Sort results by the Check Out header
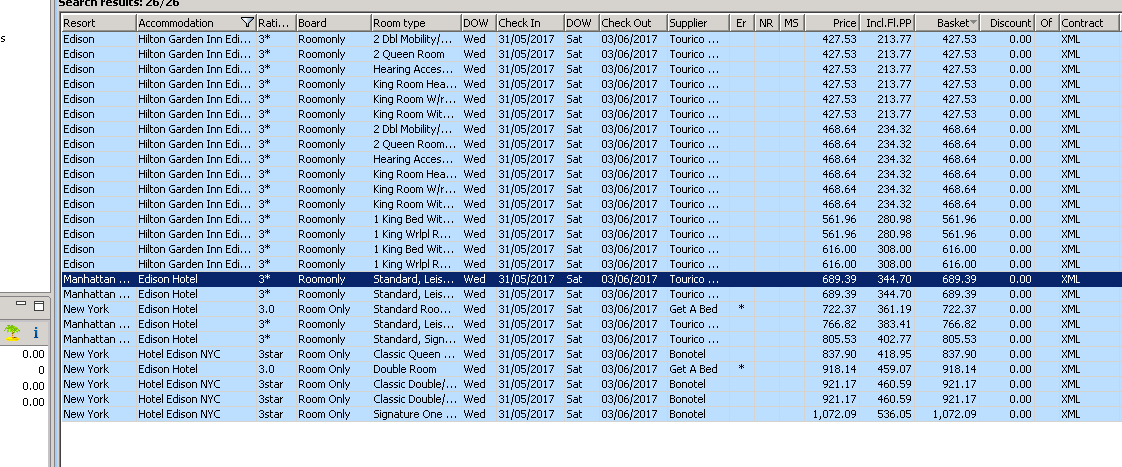The width and height of the screenshot is (1122, 467). pos(633,23)
